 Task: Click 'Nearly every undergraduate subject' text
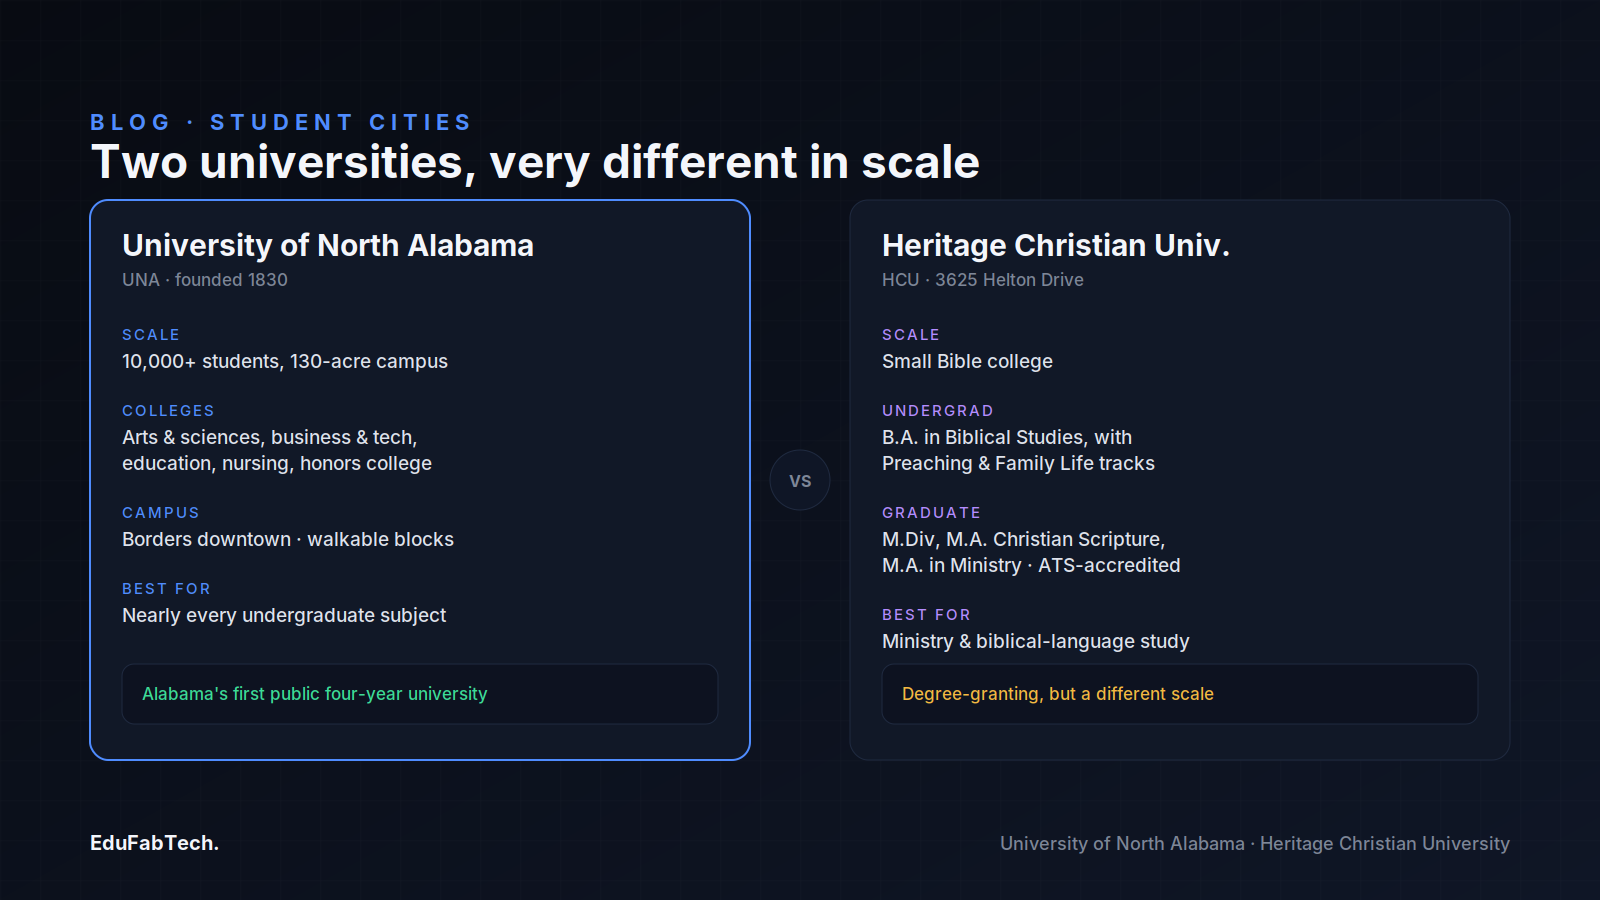point(284,615)
